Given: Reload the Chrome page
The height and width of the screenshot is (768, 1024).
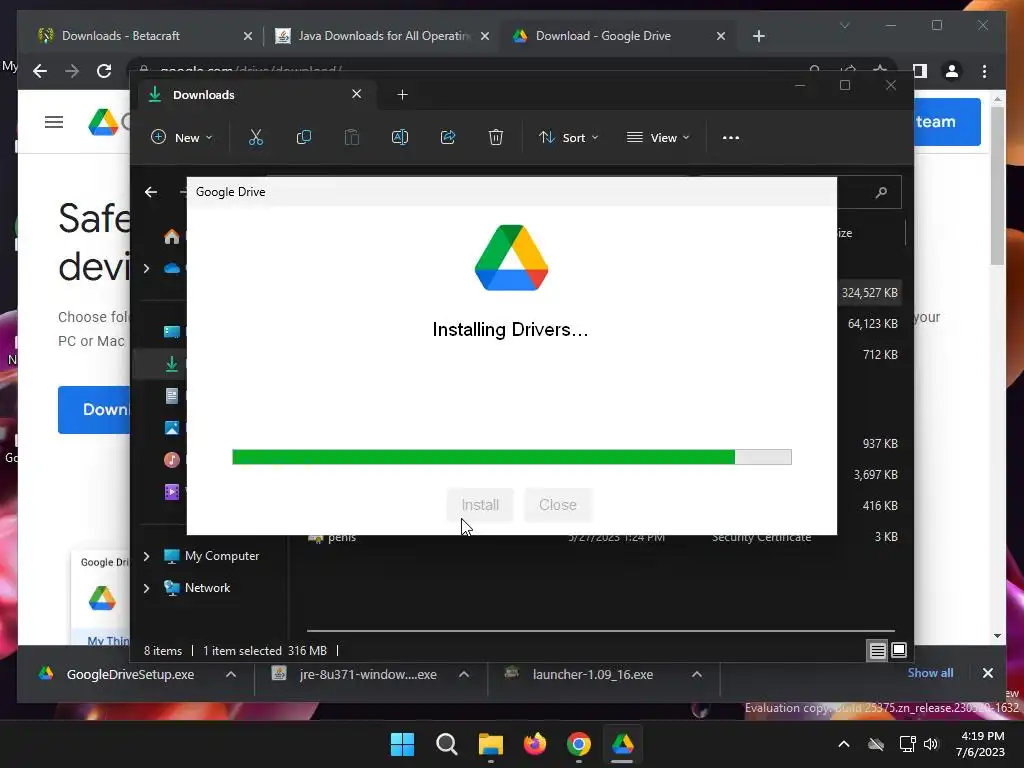Looking at the screenshot, I should click(104, 71).
